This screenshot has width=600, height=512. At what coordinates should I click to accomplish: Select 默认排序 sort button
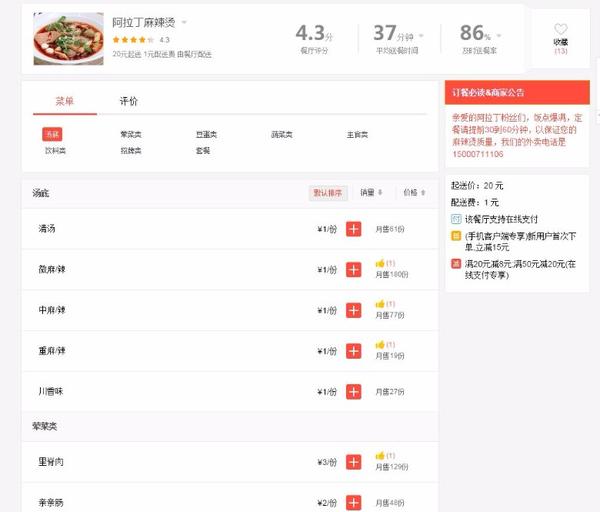coord(328,193)
